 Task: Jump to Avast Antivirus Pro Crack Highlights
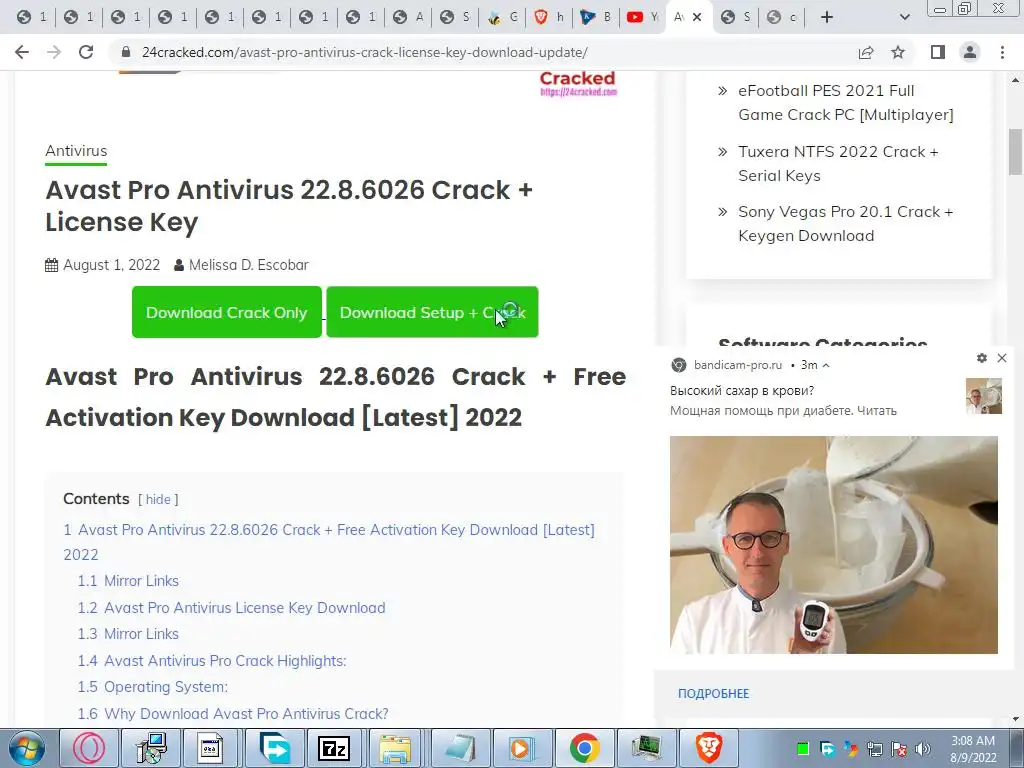pos(212,660)
